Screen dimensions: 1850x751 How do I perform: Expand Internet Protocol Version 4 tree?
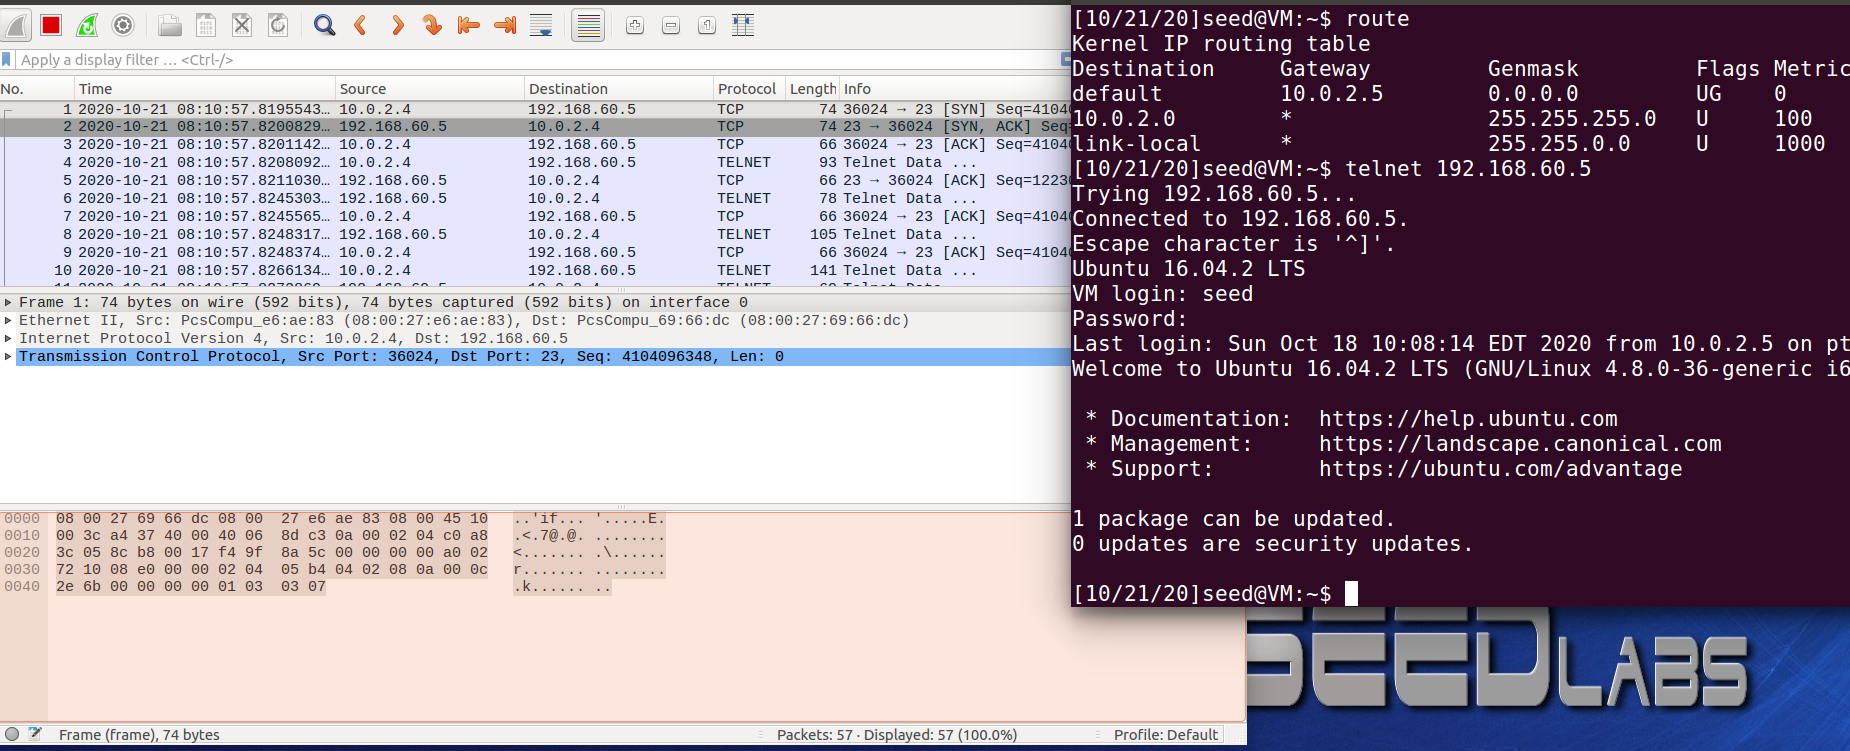click(9, 338)
